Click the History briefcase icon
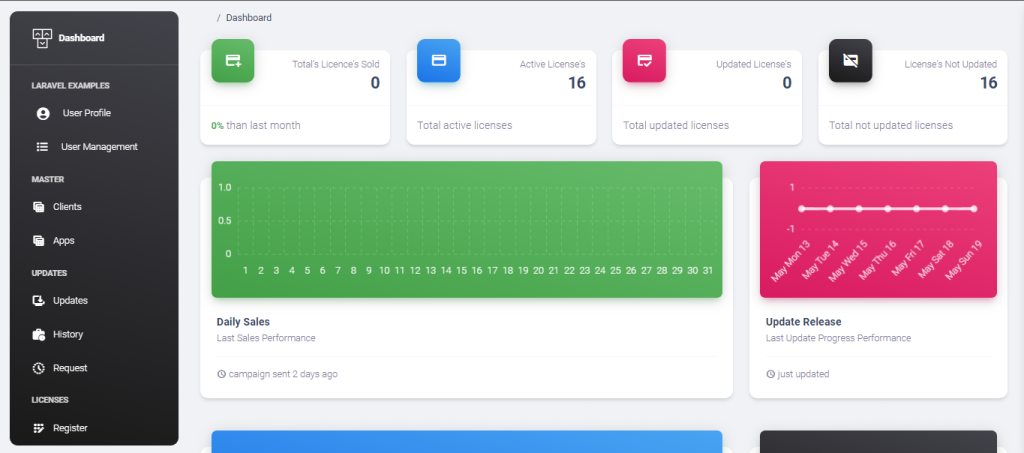1024x453 pixels. point(39,335)
